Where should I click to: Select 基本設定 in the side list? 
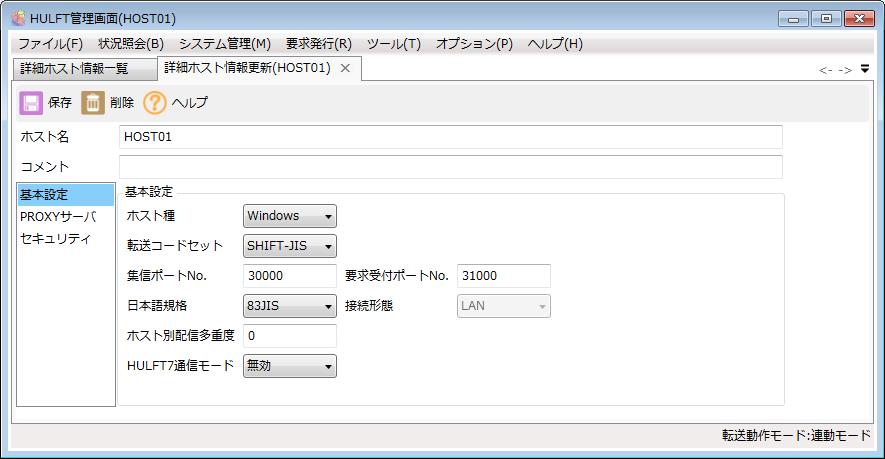65,195
